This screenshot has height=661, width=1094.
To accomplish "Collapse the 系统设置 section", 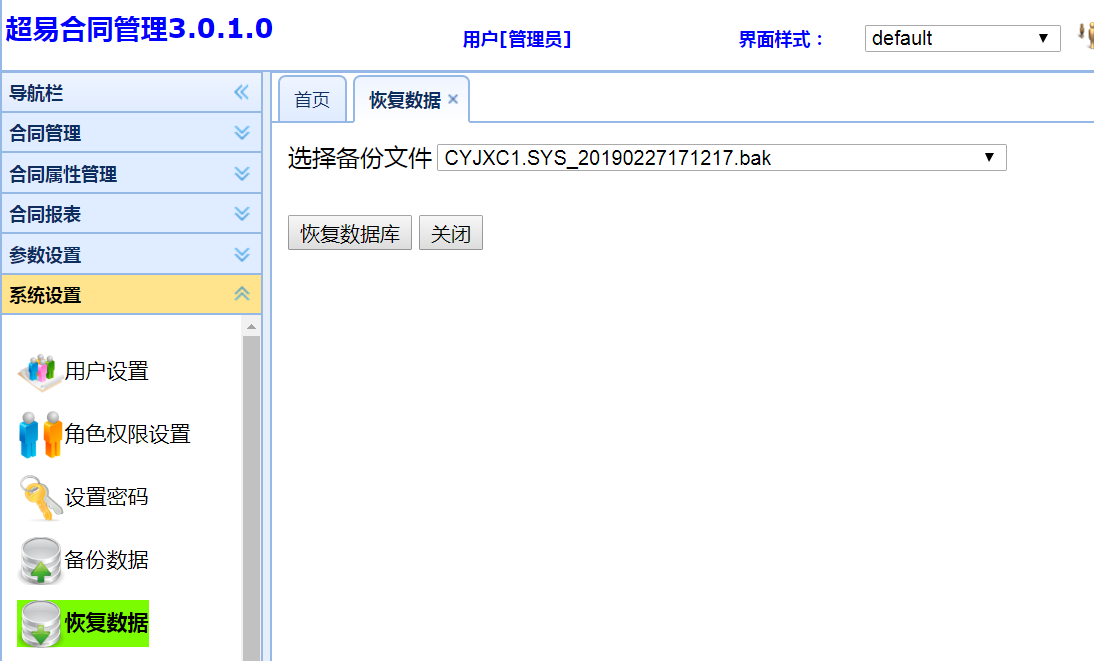I will 241,295.
